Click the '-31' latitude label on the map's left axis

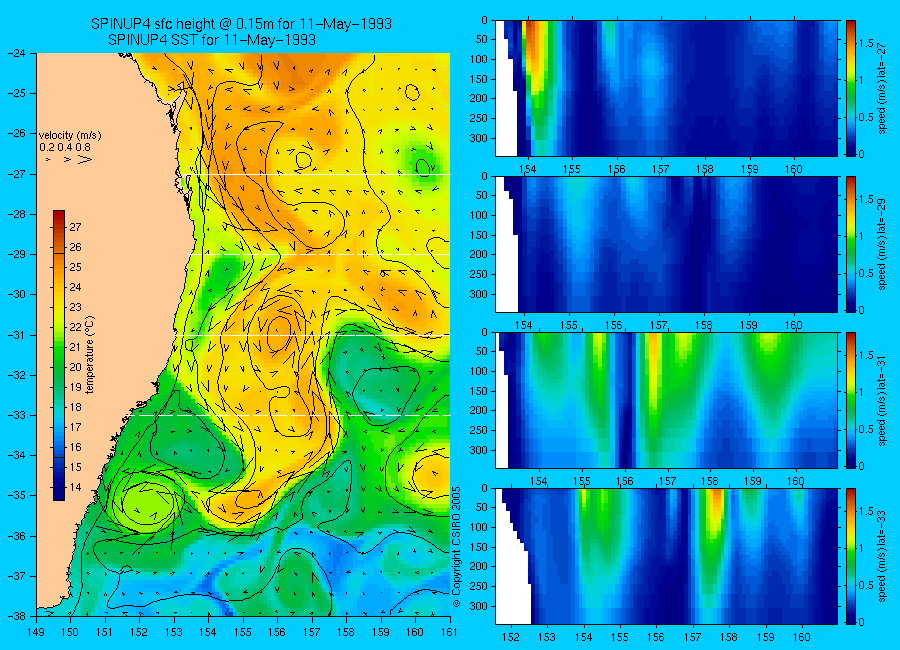[17, 335]
